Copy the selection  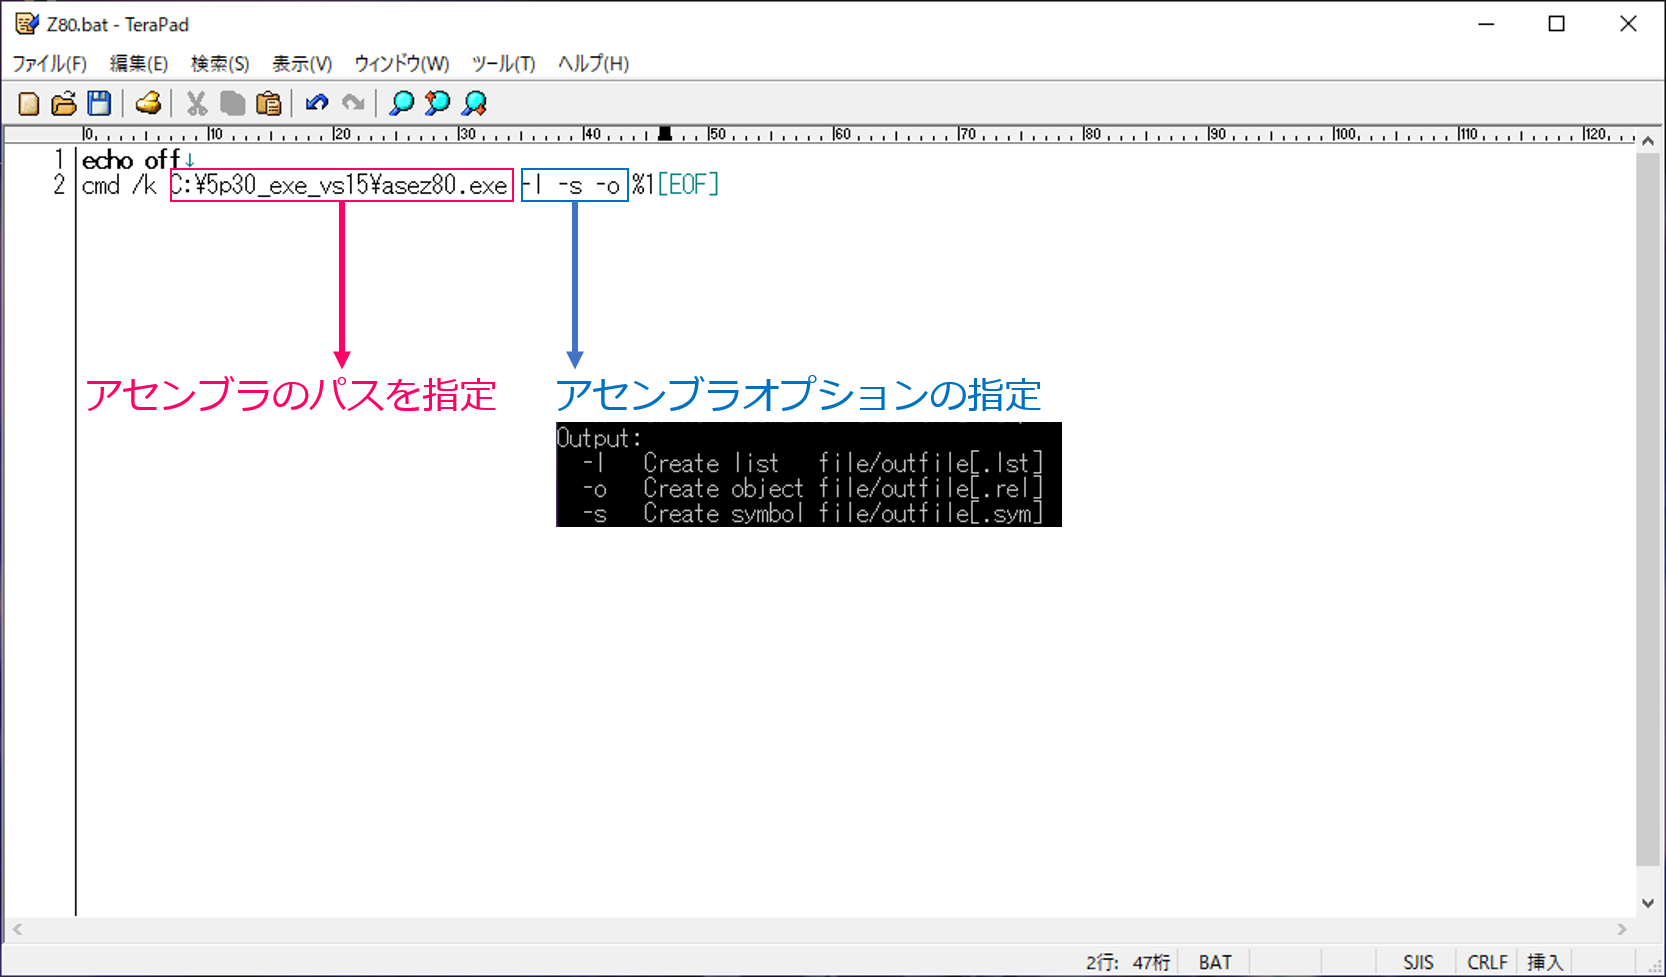[x=232, y=103]
